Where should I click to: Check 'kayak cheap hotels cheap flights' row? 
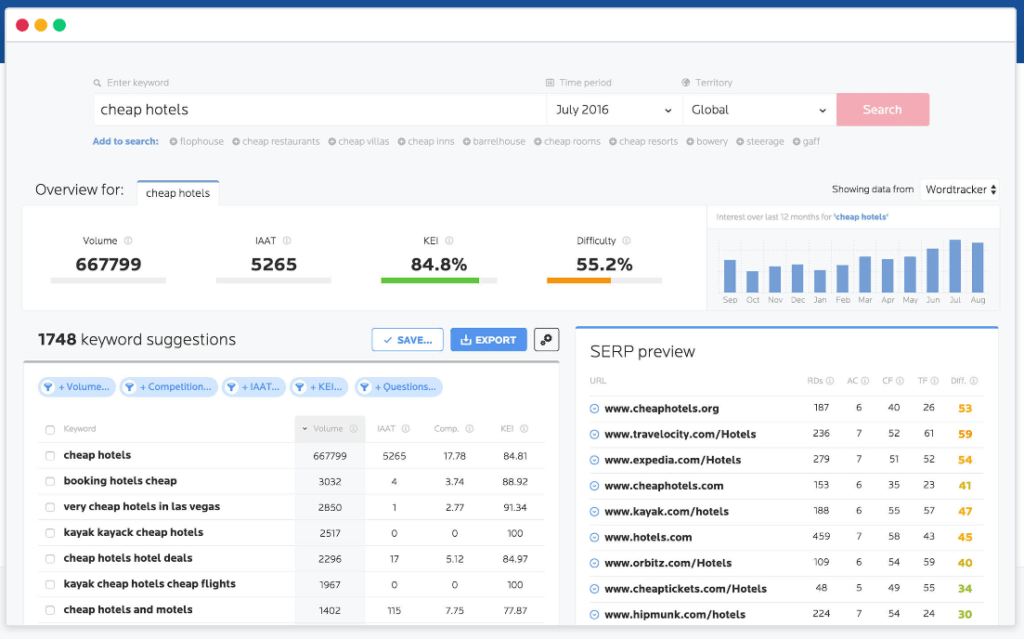point(50,585)
